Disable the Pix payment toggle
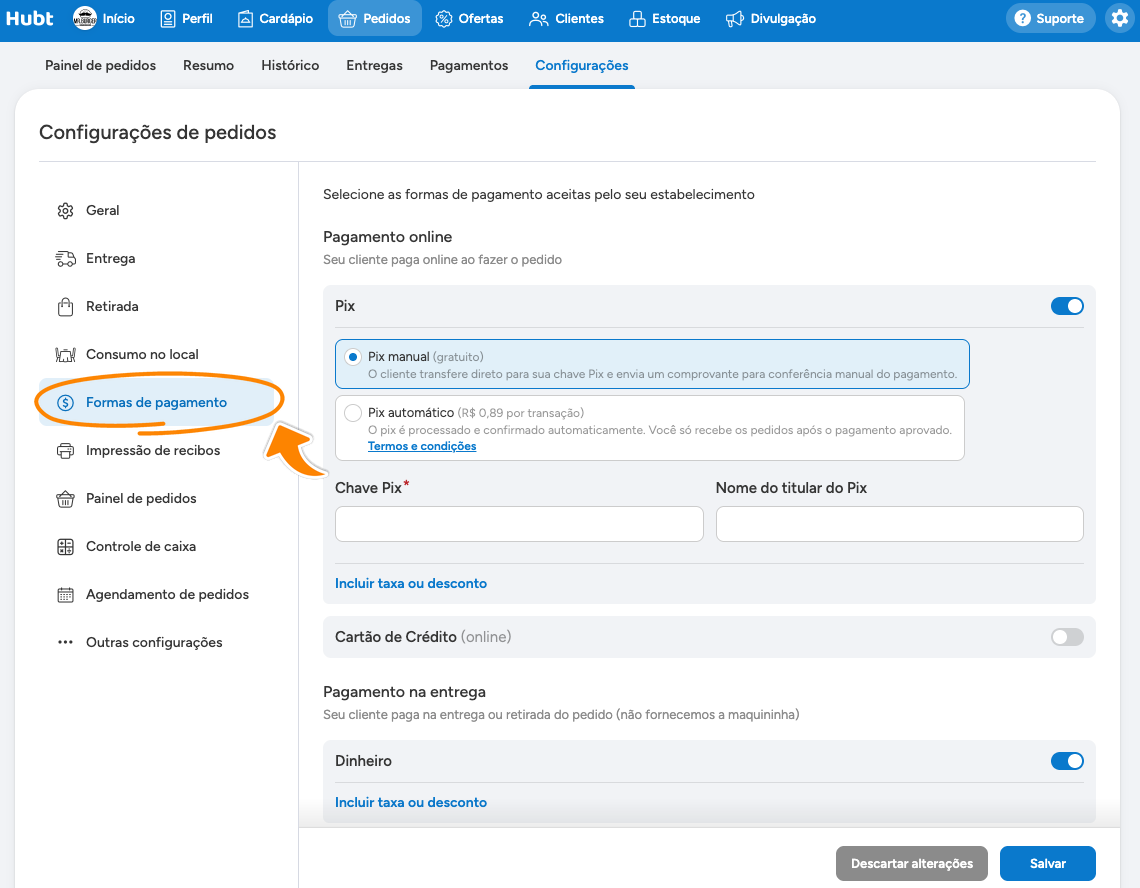This screenshot has width=1140, height=888. pyautogui.click(x=1067, y=306)
